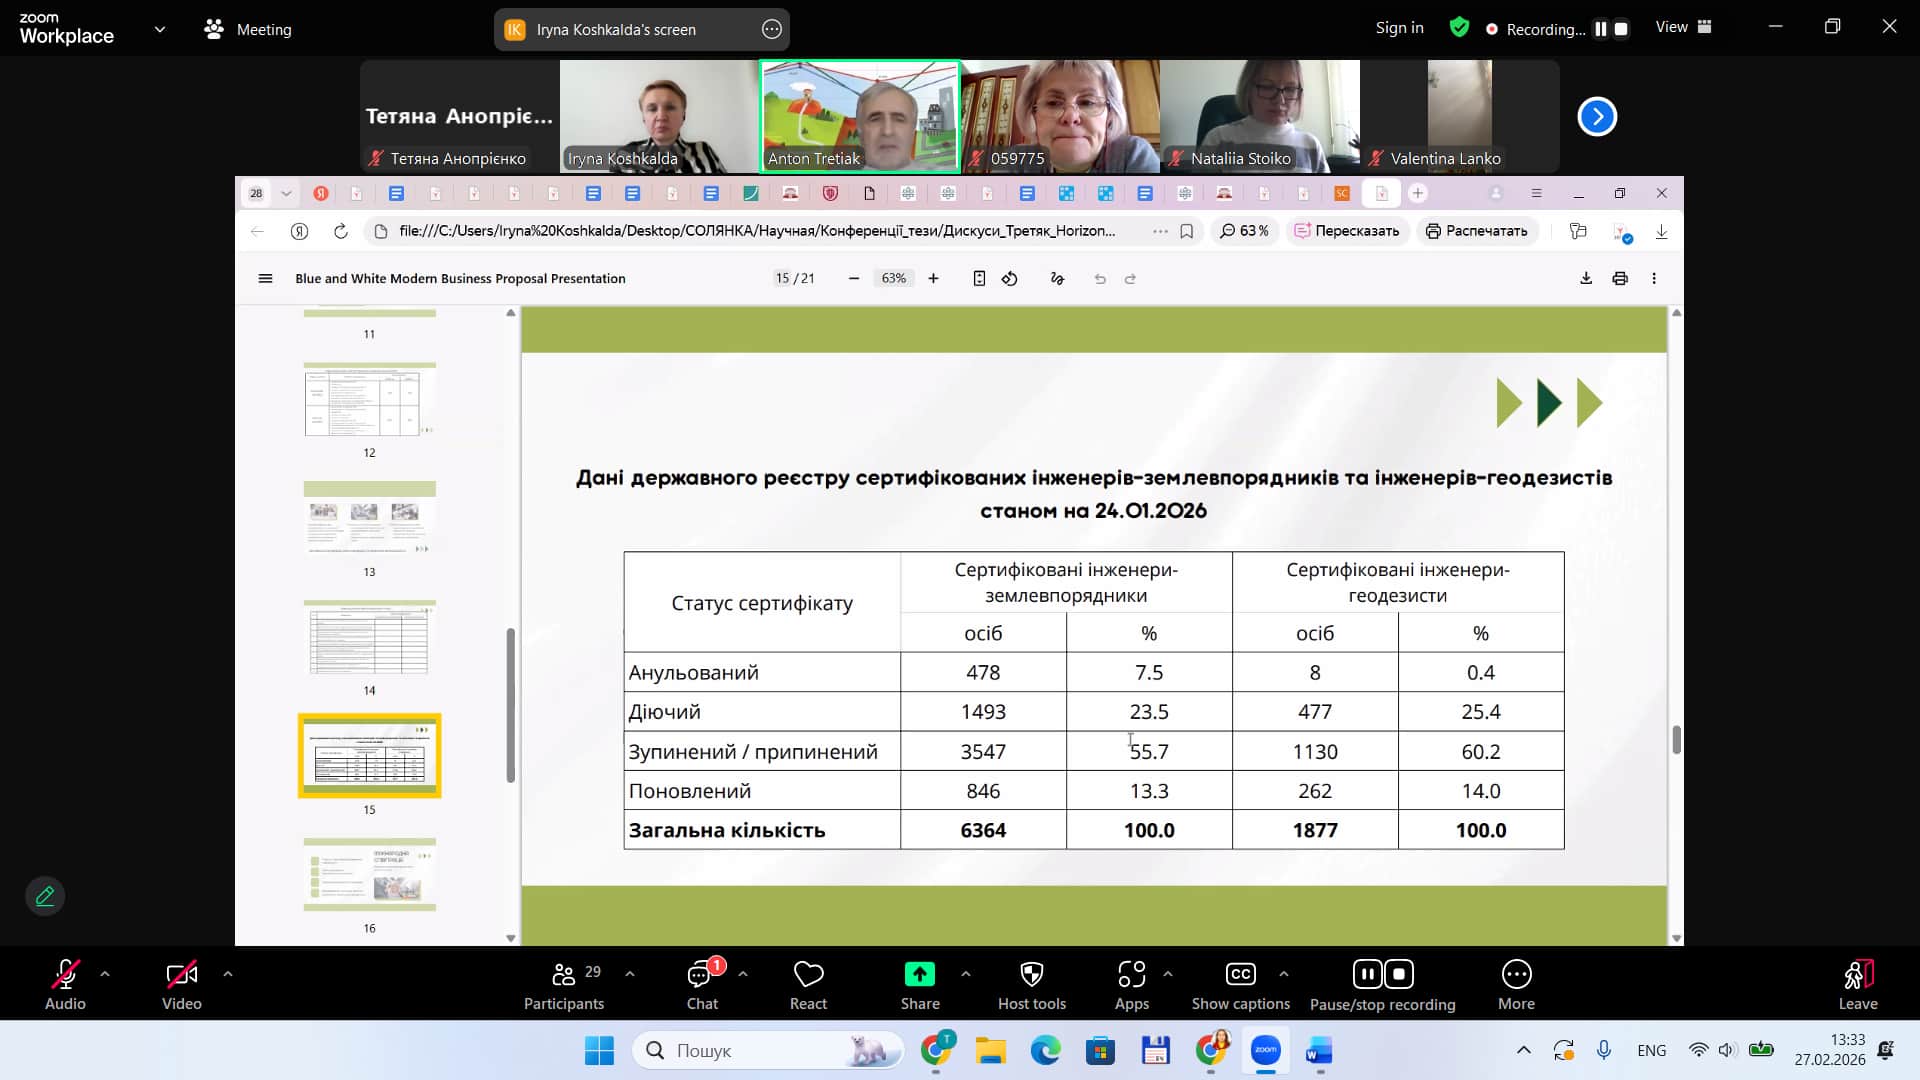Click the PDF zoom in plus button
Viewport: 1920px width, 1080px height.
click(933, 279)
